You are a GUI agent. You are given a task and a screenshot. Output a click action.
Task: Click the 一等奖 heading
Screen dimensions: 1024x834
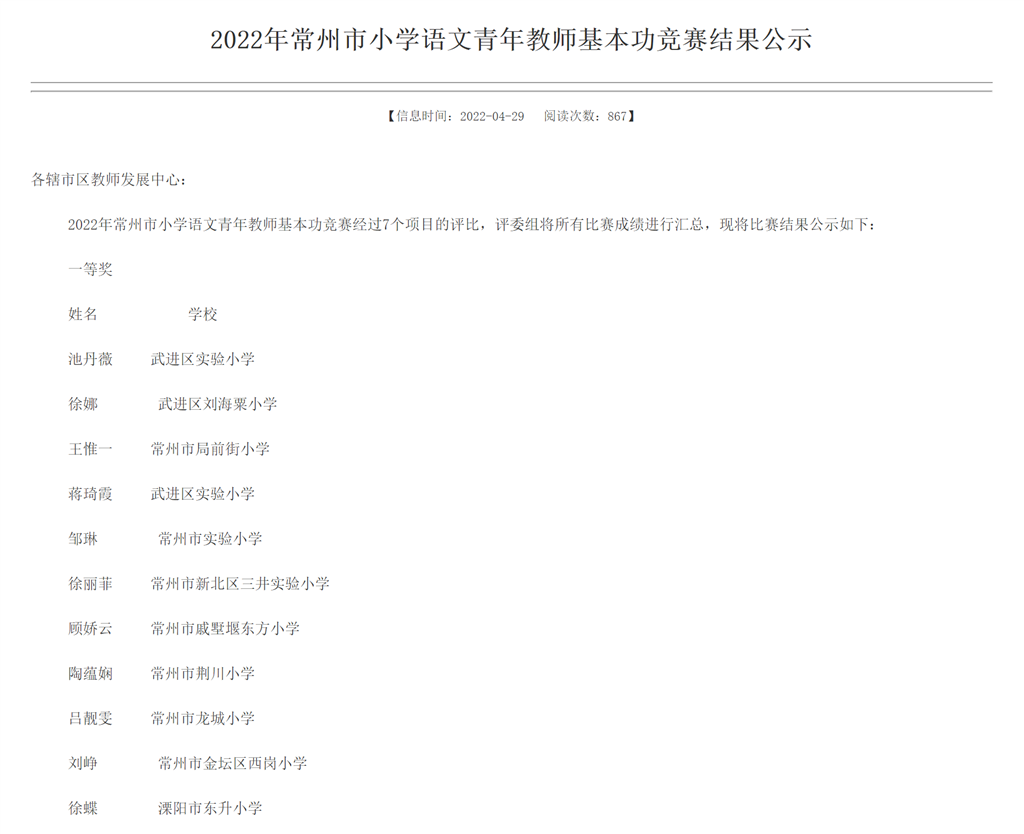[x=90, y=270]
